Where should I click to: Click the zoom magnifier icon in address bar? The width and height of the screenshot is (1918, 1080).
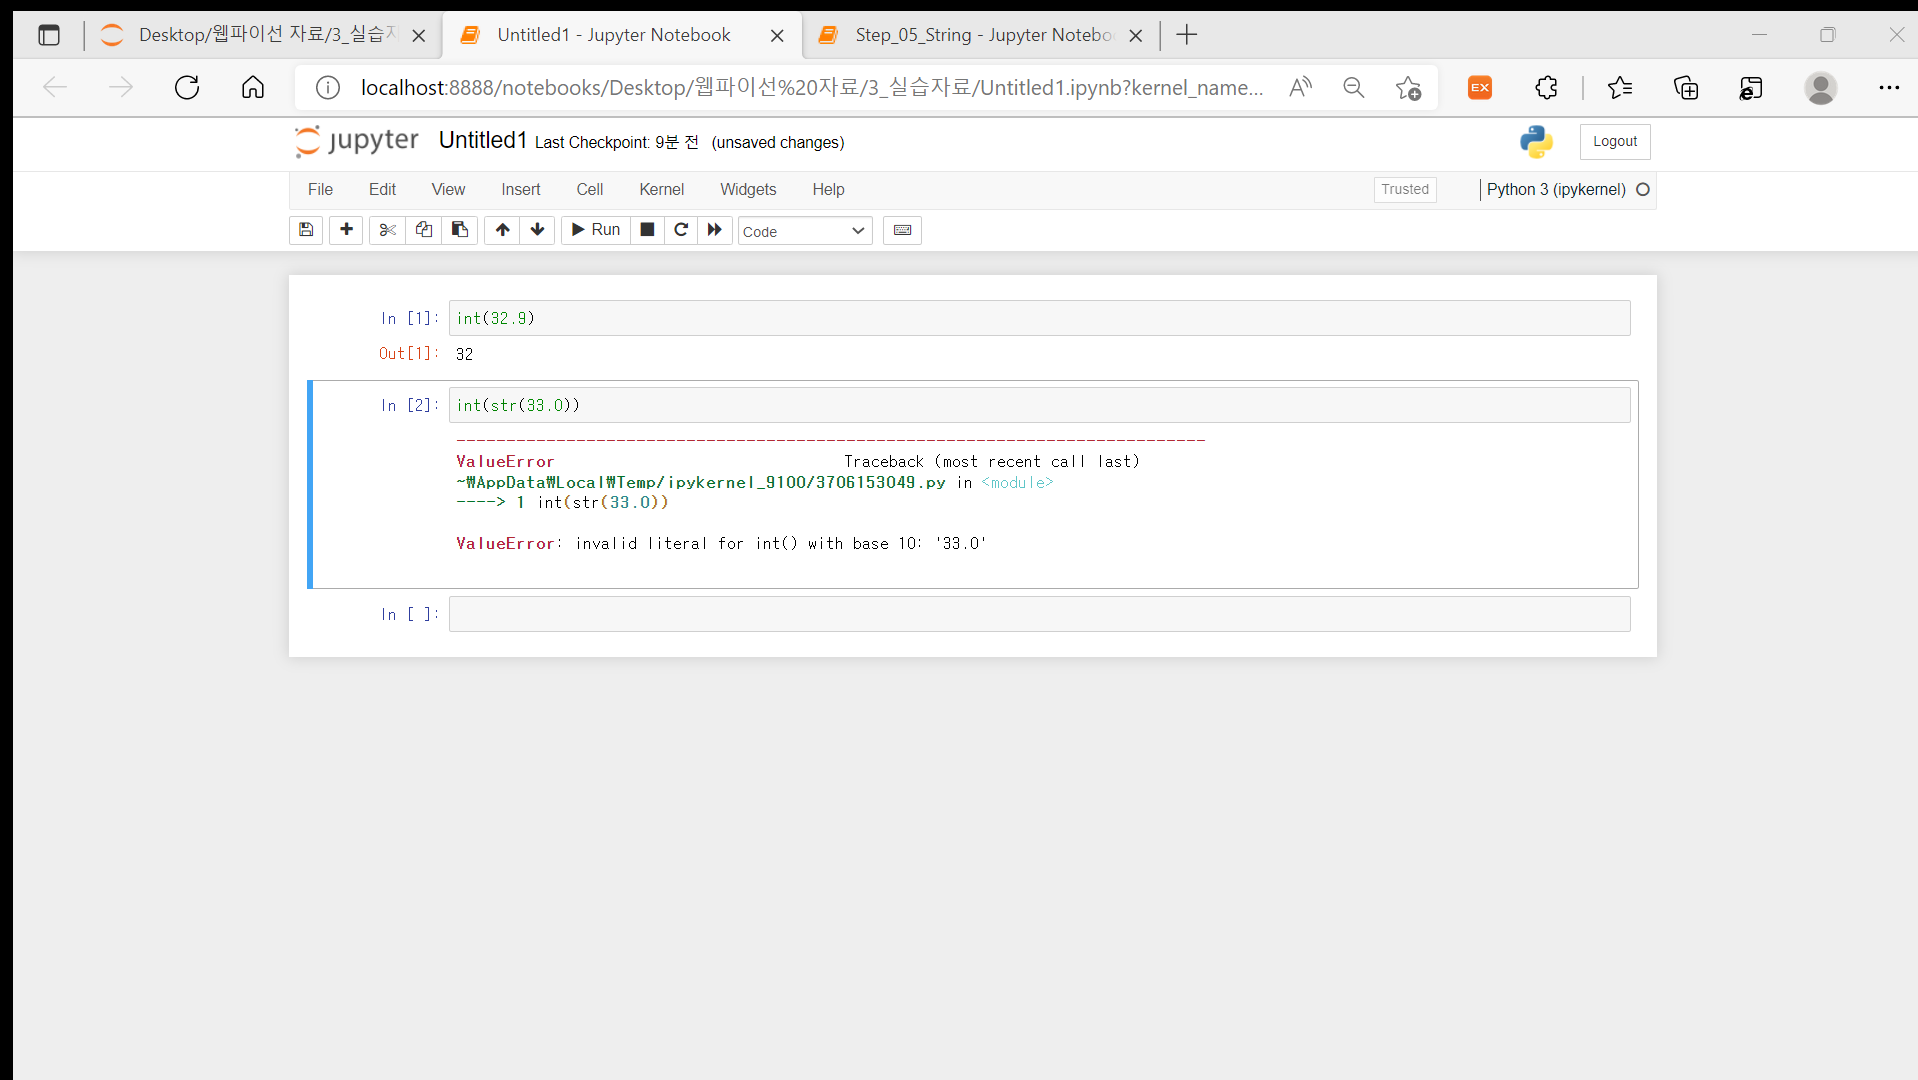1354,88
